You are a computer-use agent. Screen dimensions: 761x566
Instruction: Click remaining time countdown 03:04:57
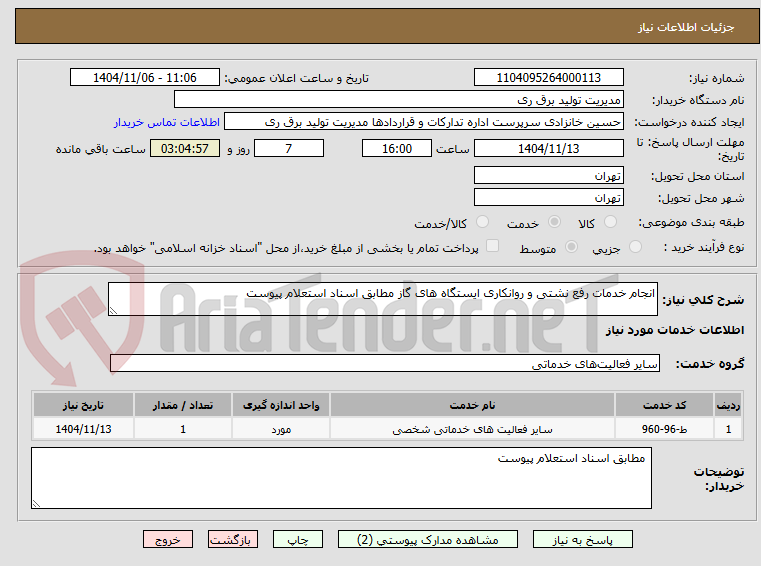tap(184, 149)
